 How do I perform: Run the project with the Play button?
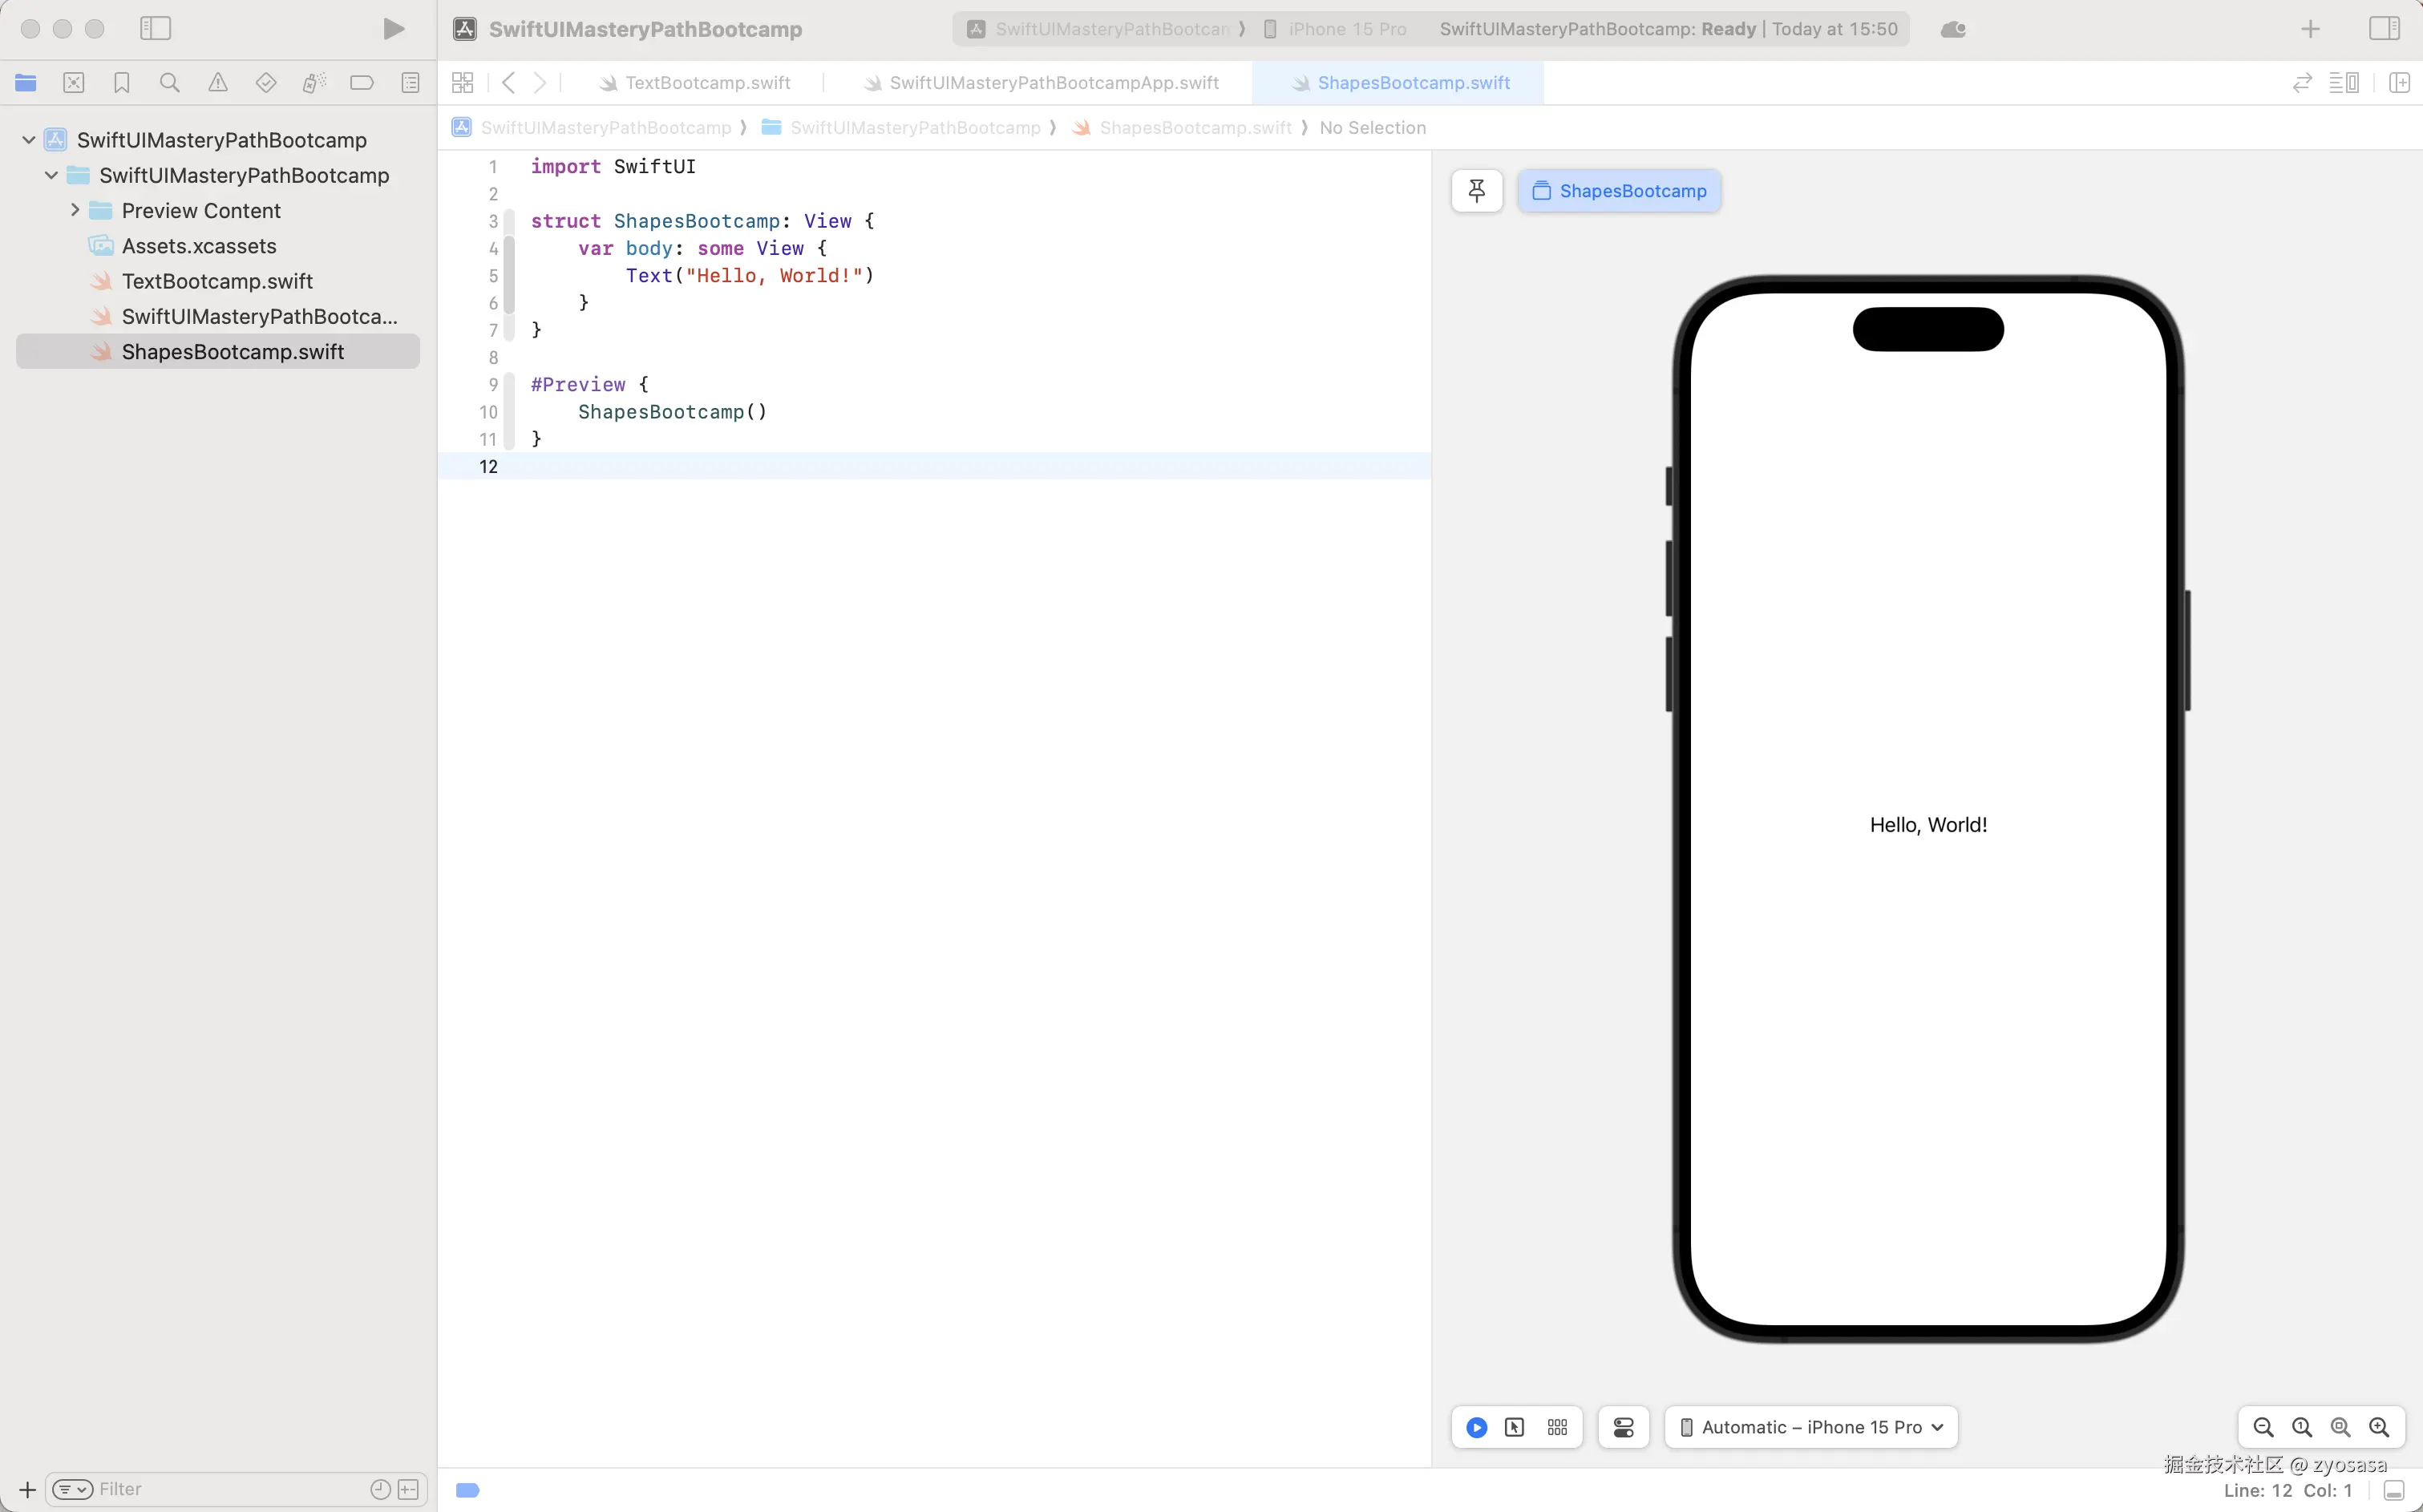(394, 29)
